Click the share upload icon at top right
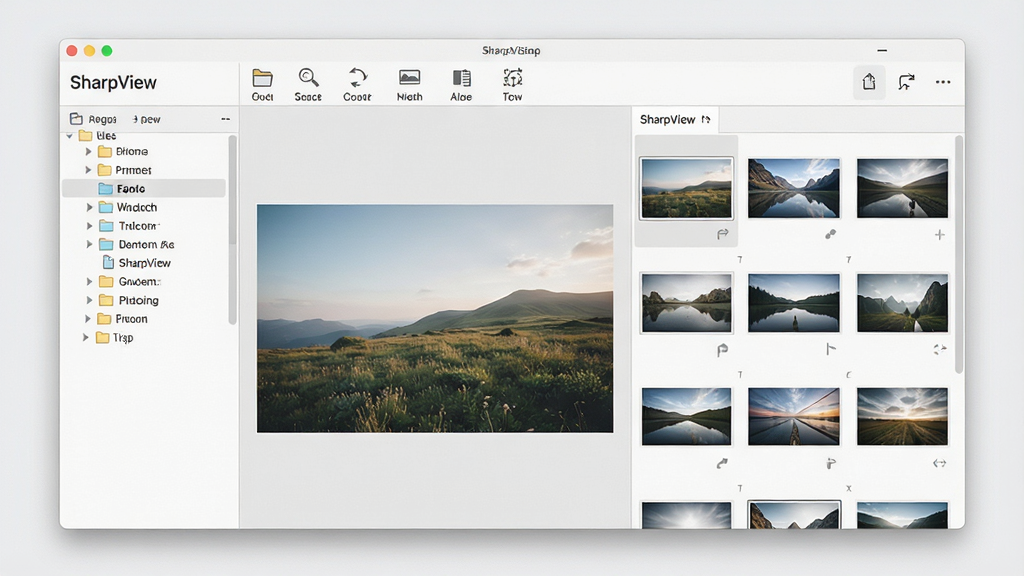Screen dimensions: 1024x576 click(869, 82)
